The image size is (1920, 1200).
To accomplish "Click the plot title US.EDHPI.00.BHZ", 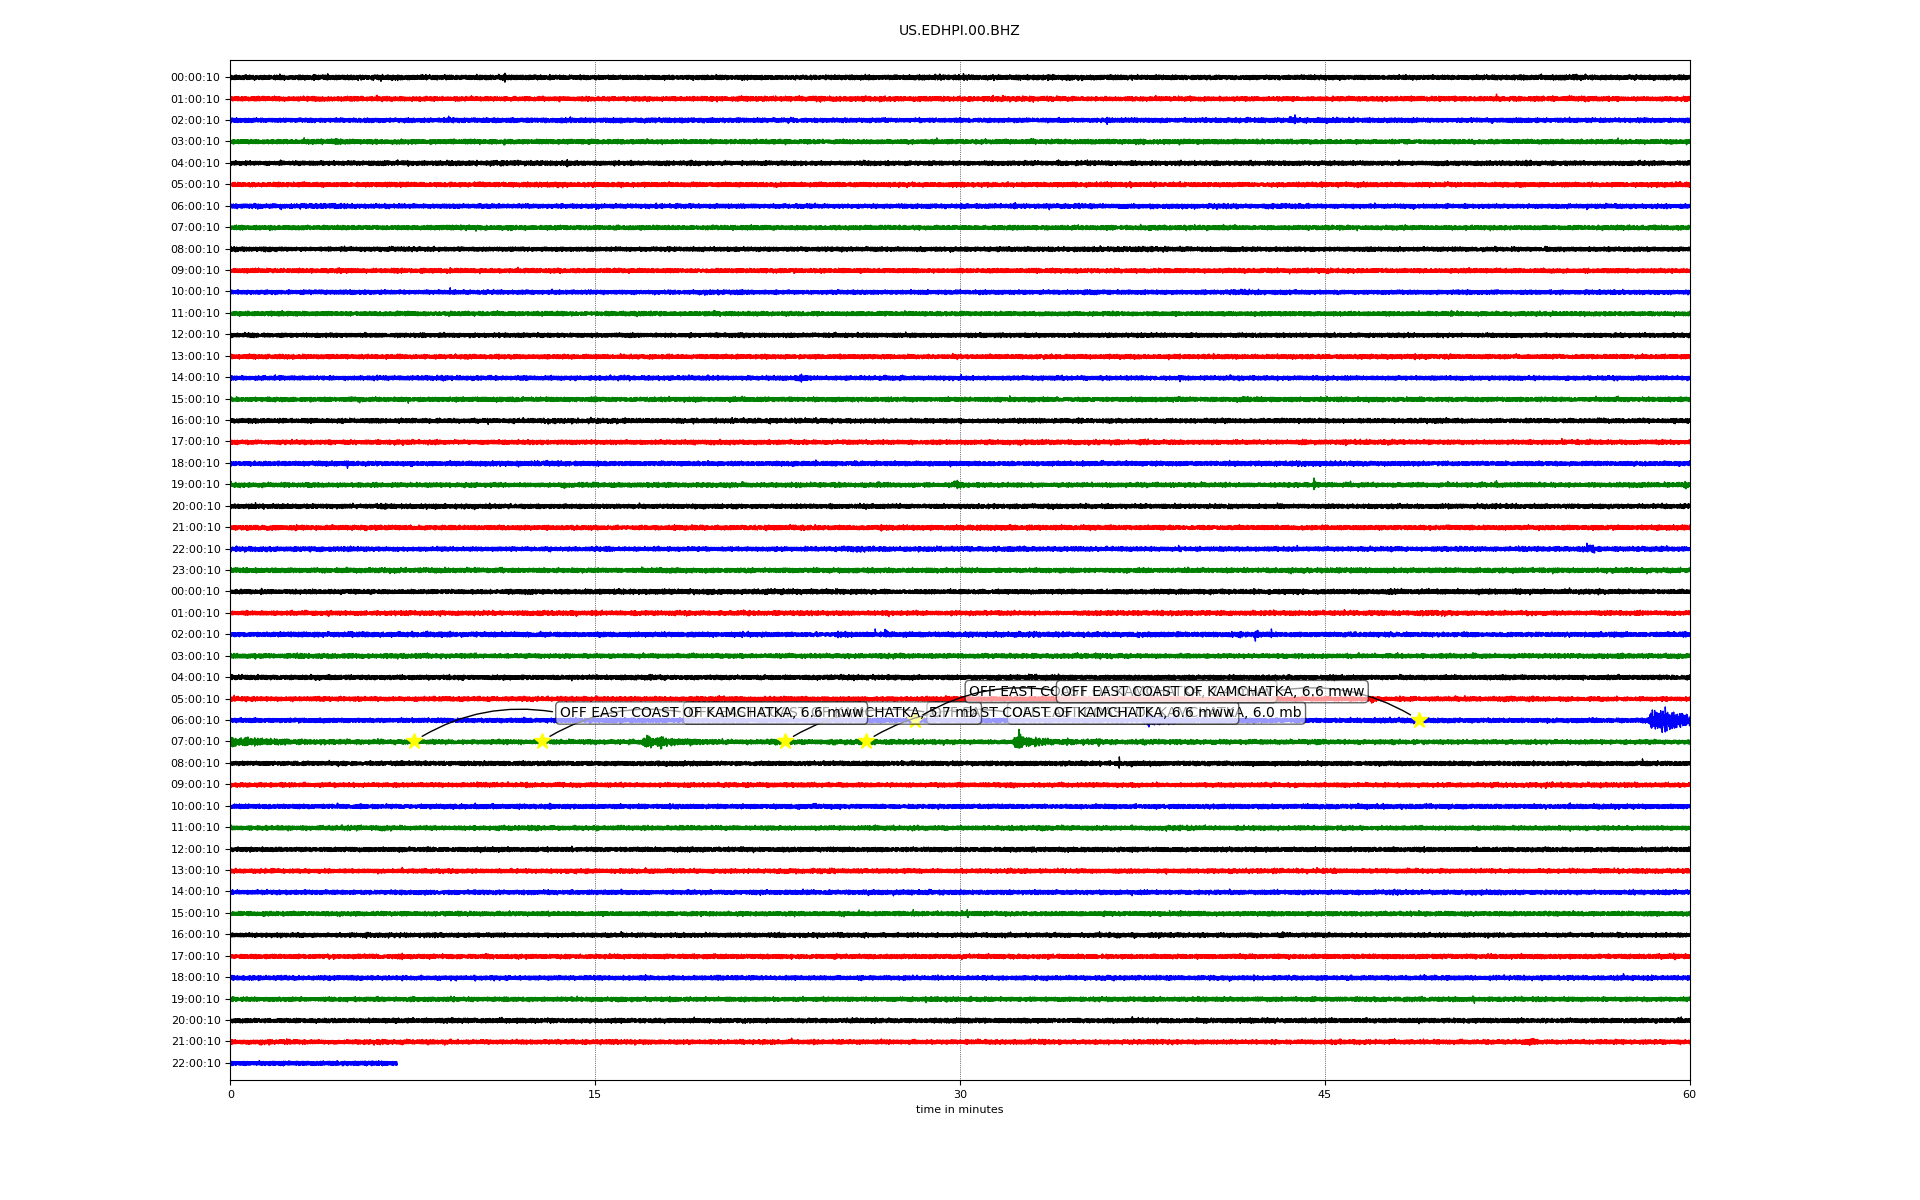I will 959,31.
